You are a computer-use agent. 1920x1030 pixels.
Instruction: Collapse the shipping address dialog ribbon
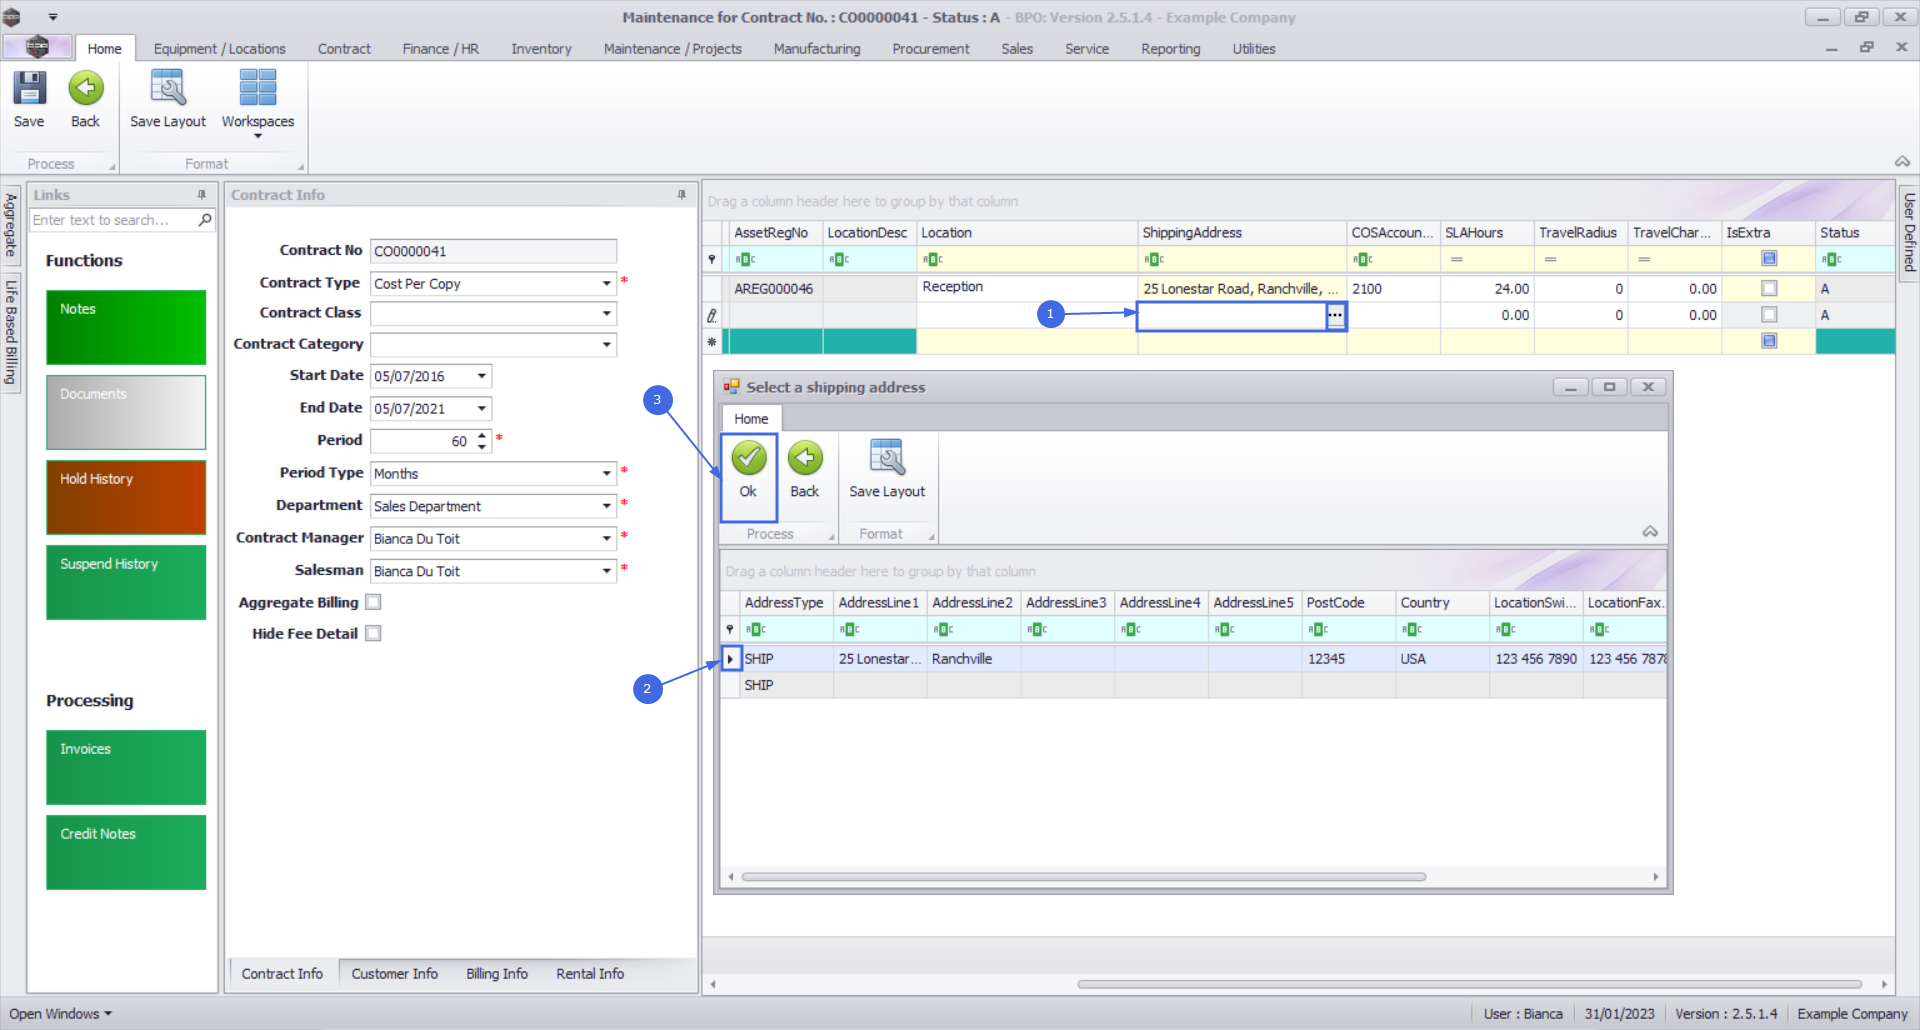point(1650,532)
